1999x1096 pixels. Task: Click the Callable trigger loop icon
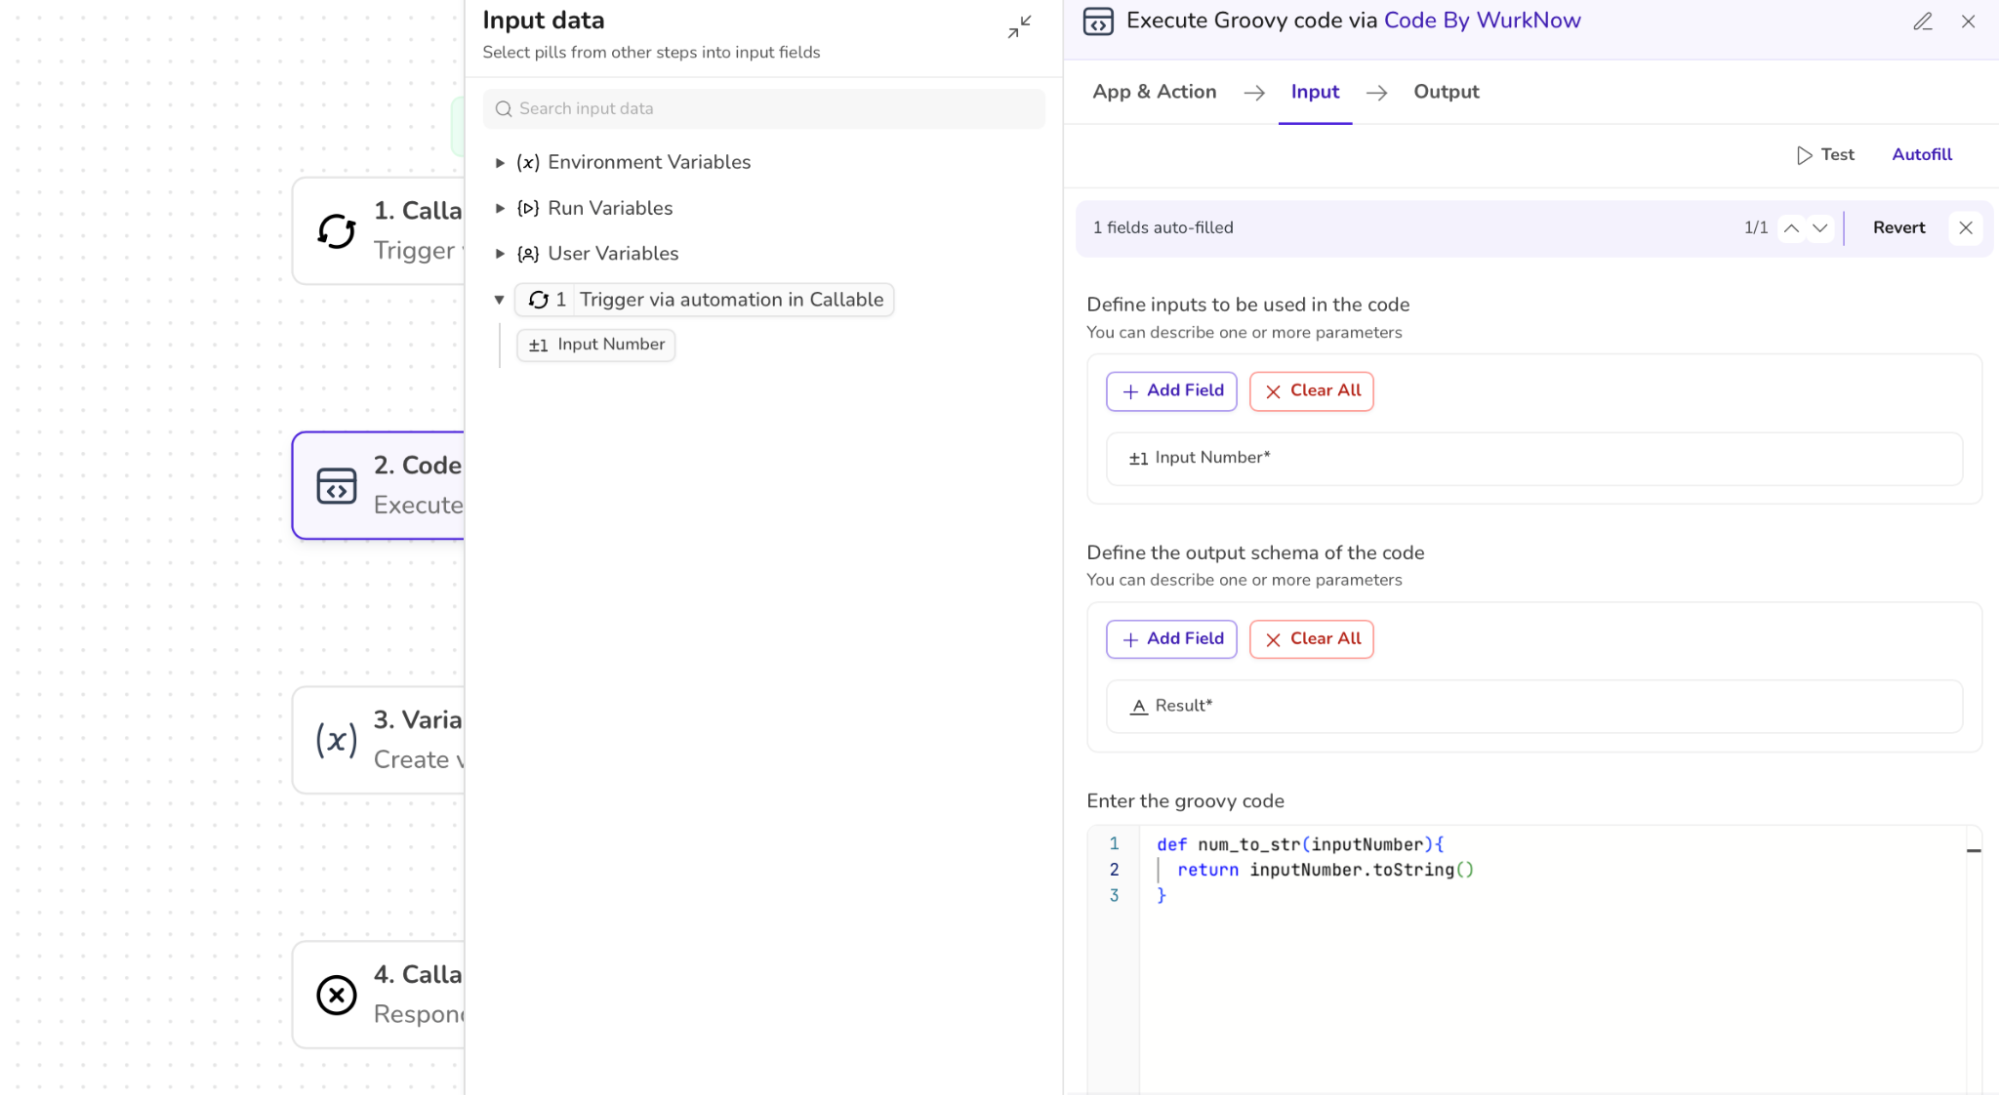point(336,231)
